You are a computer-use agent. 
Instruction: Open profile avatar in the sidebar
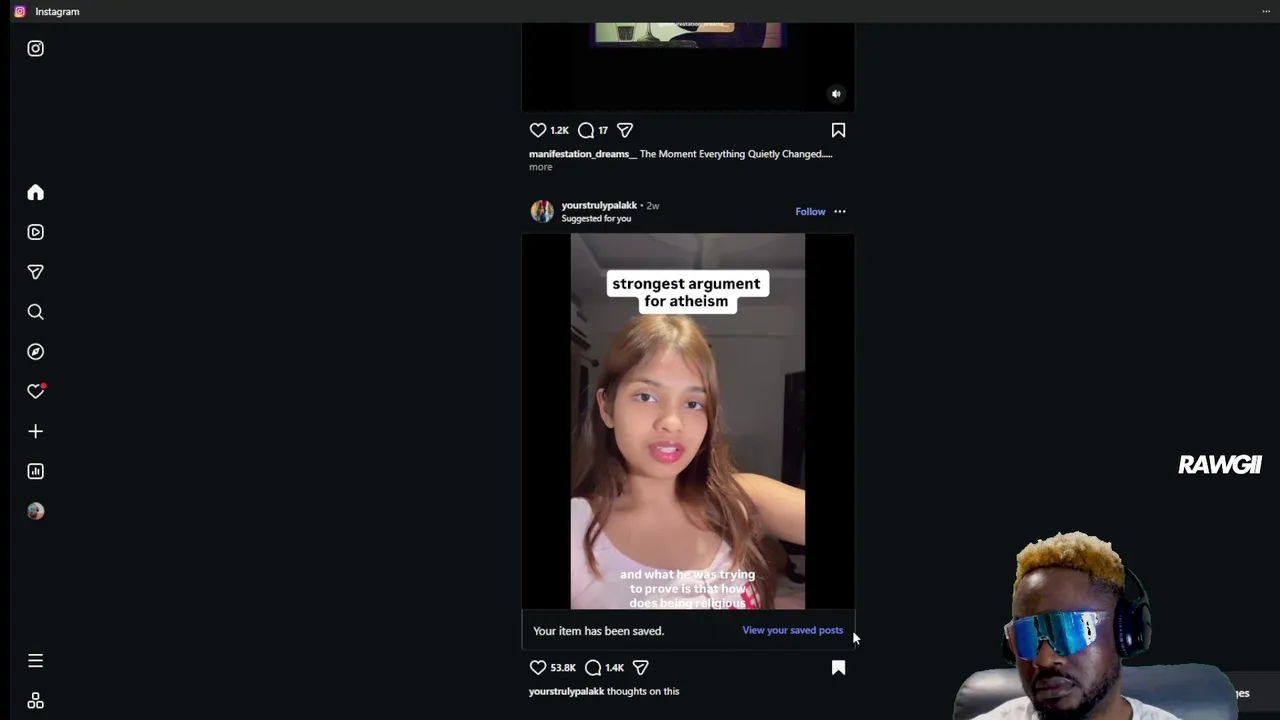(35, 511)
